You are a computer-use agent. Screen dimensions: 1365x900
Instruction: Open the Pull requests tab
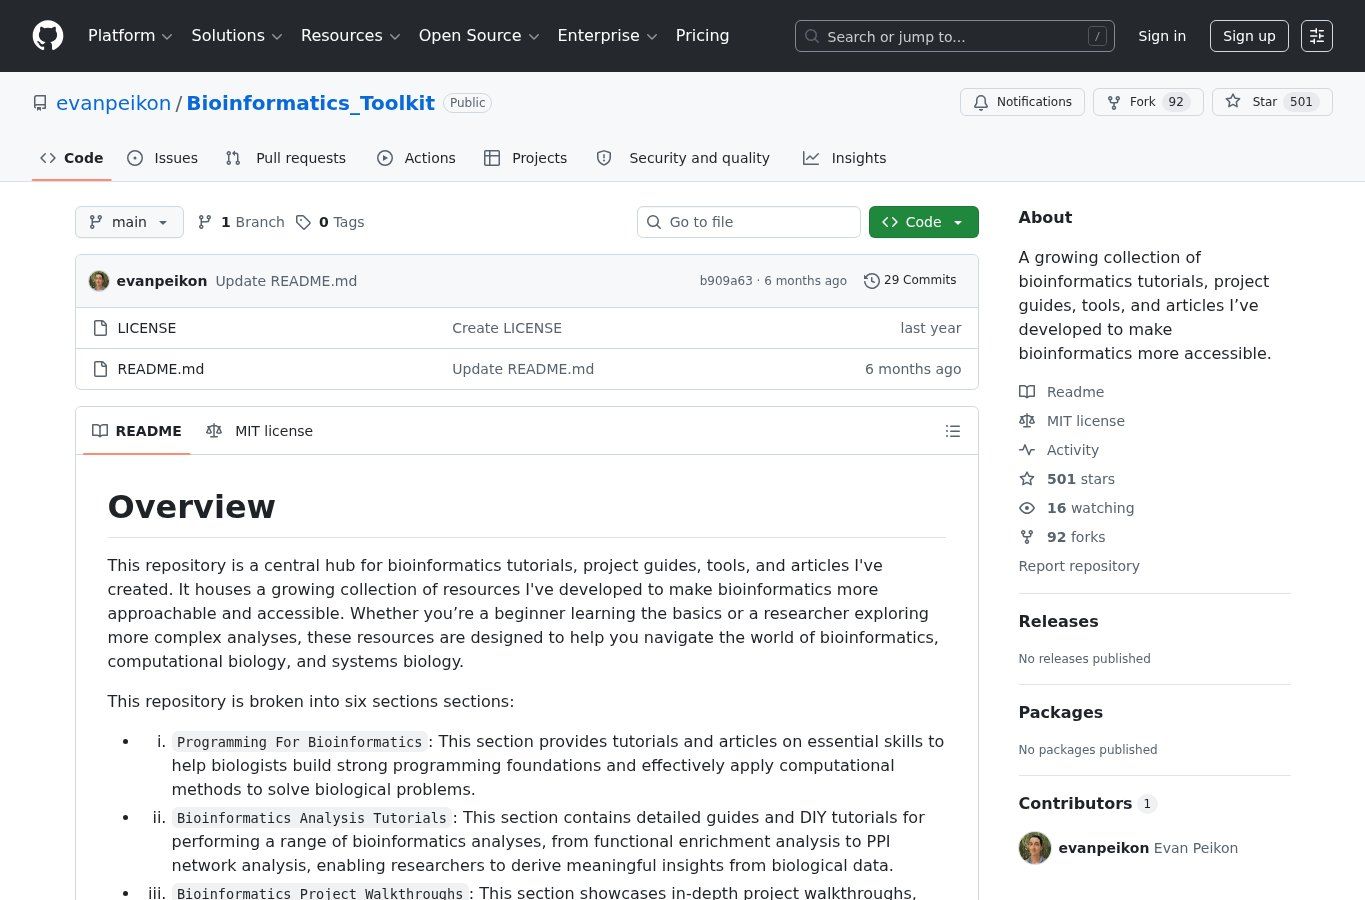point(286,158)
